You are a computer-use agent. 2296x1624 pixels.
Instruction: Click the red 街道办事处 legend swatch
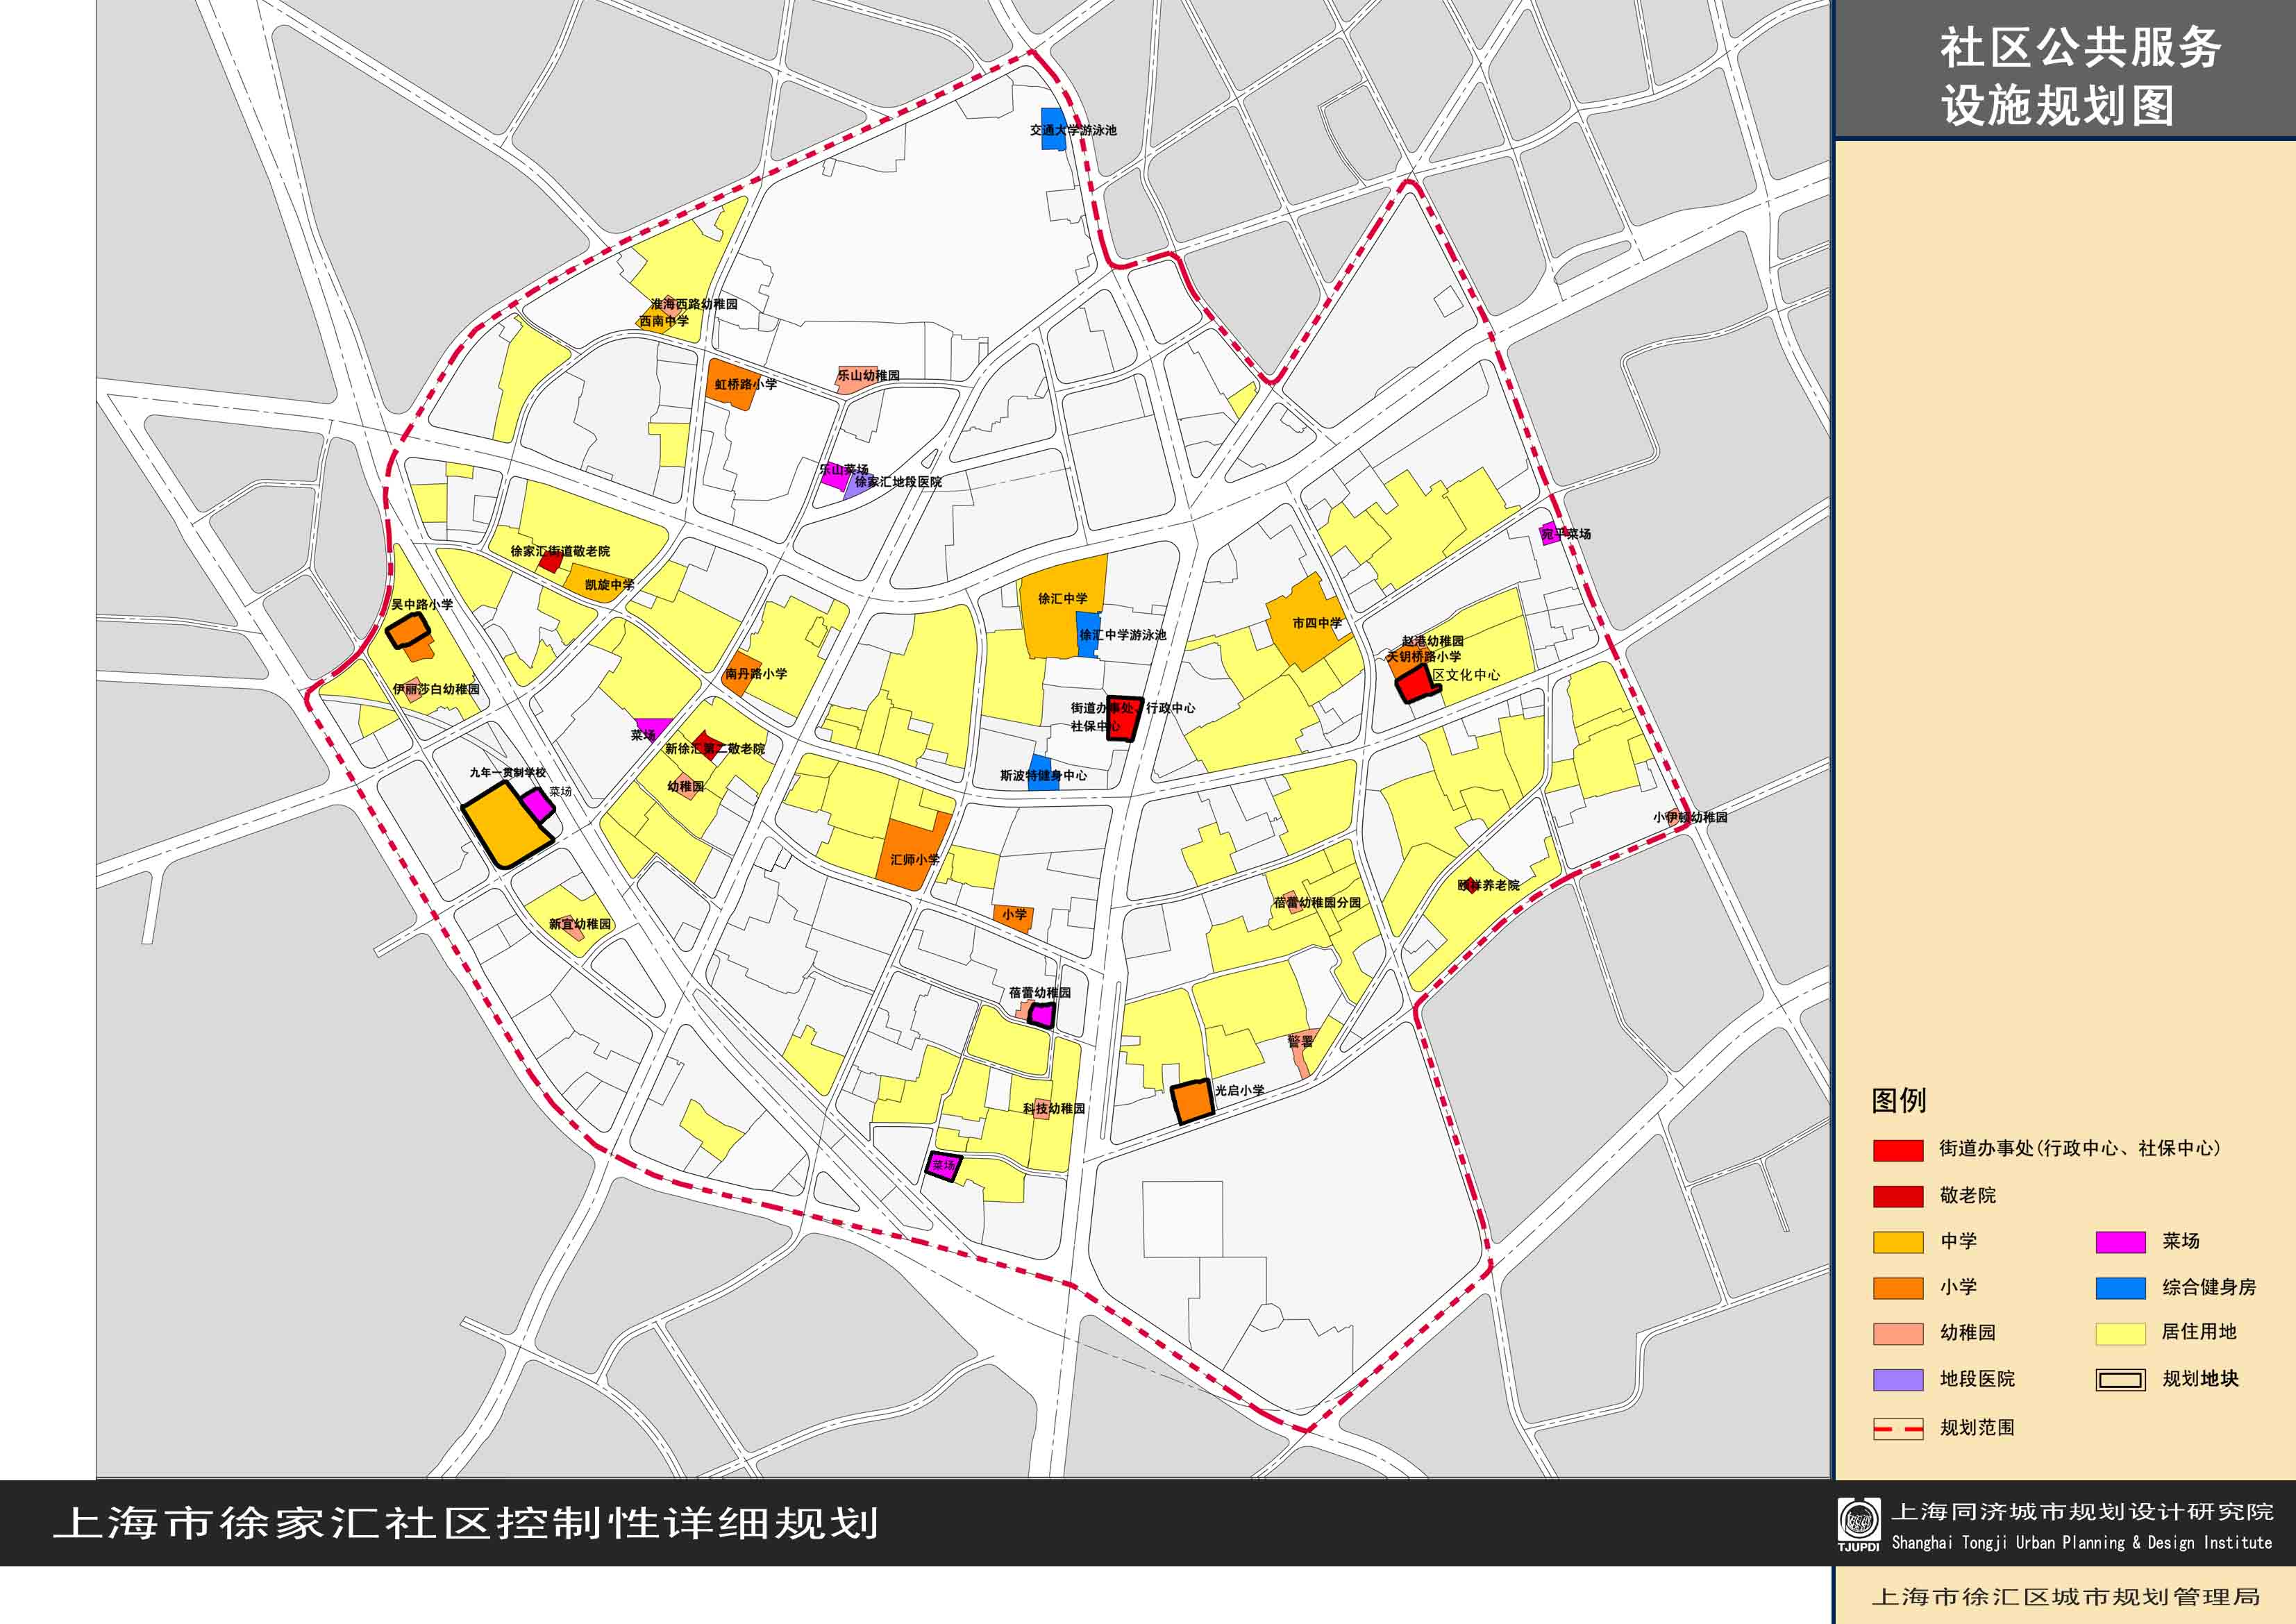(1897, 1150)
